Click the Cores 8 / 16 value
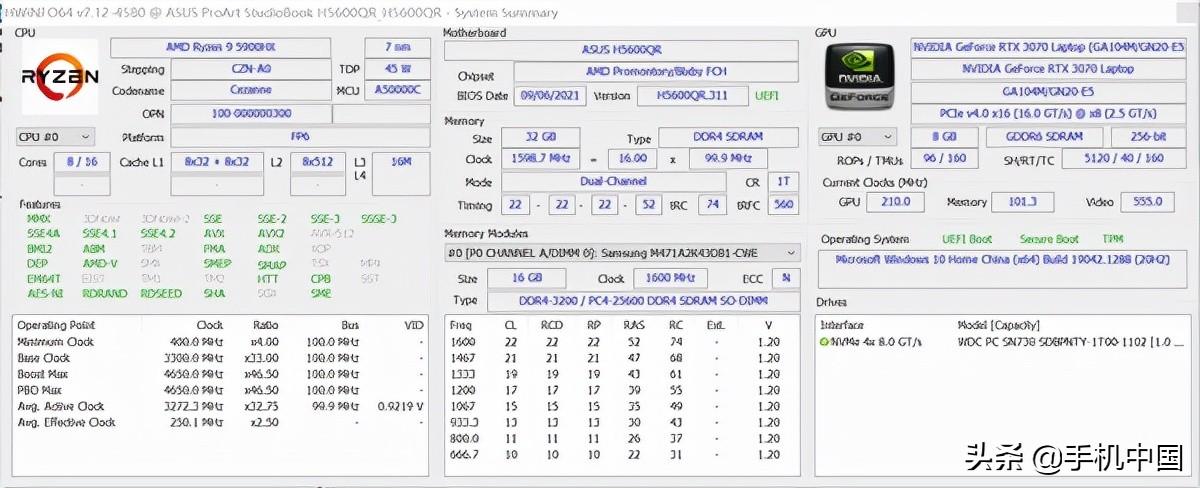The height and width of the screenshot is (488, 1200). click(x=82, y=162)
